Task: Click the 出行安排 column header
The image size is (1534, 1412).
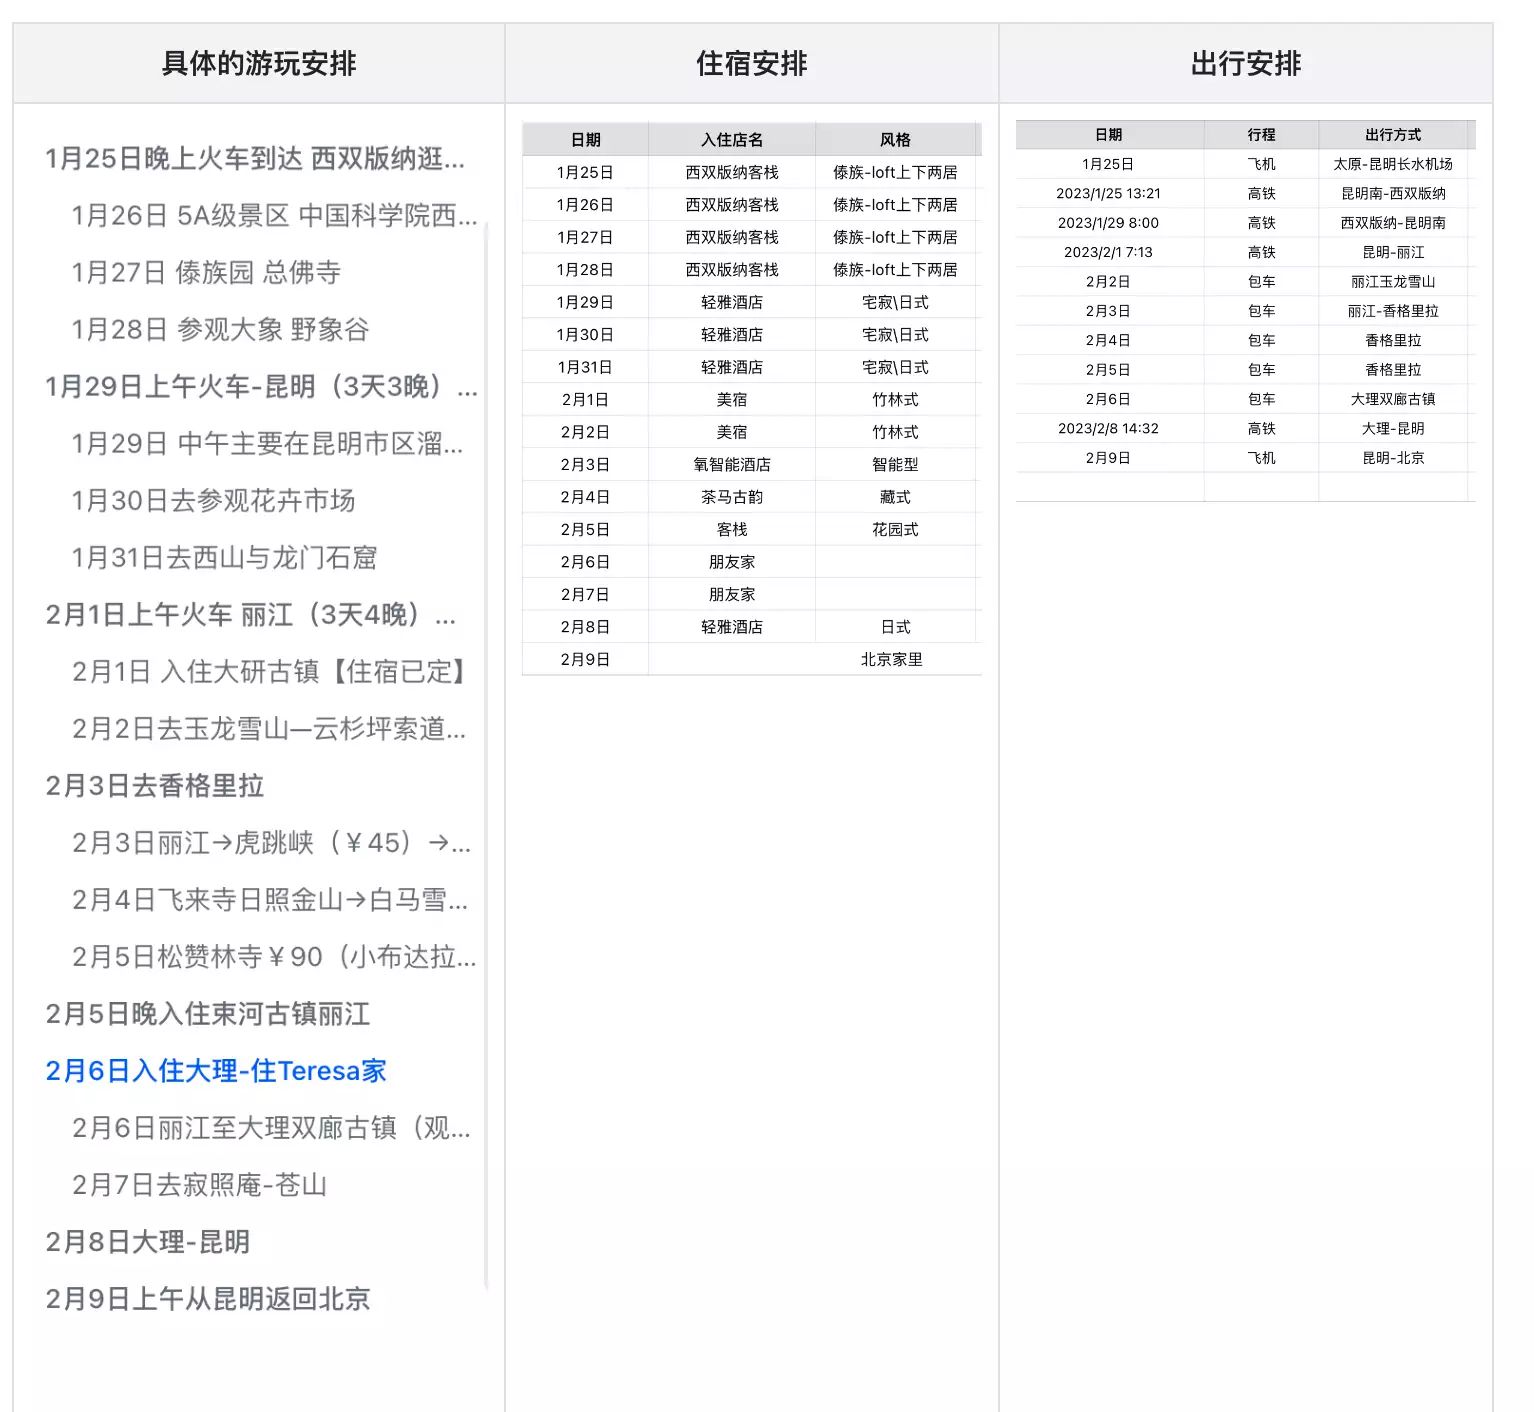Action: tap(1246, 63)
